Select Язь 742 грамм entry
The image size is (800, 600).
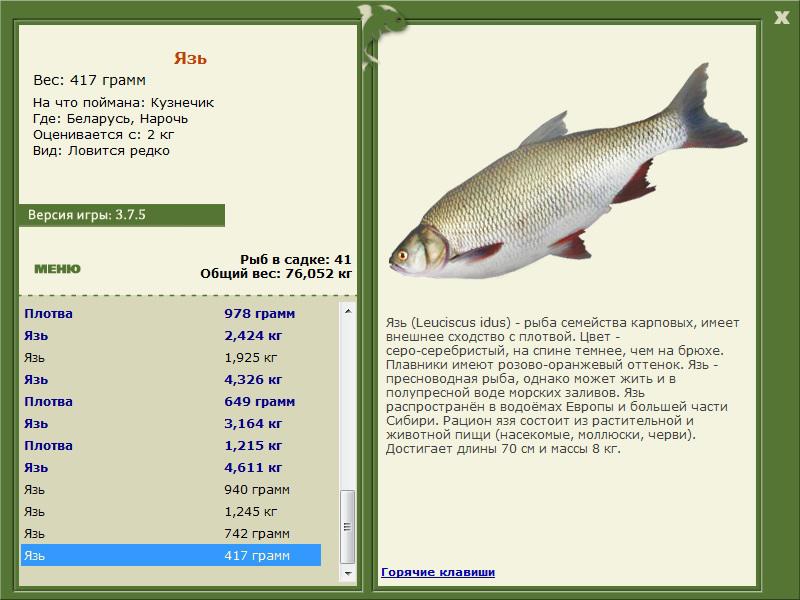point(170,534)
